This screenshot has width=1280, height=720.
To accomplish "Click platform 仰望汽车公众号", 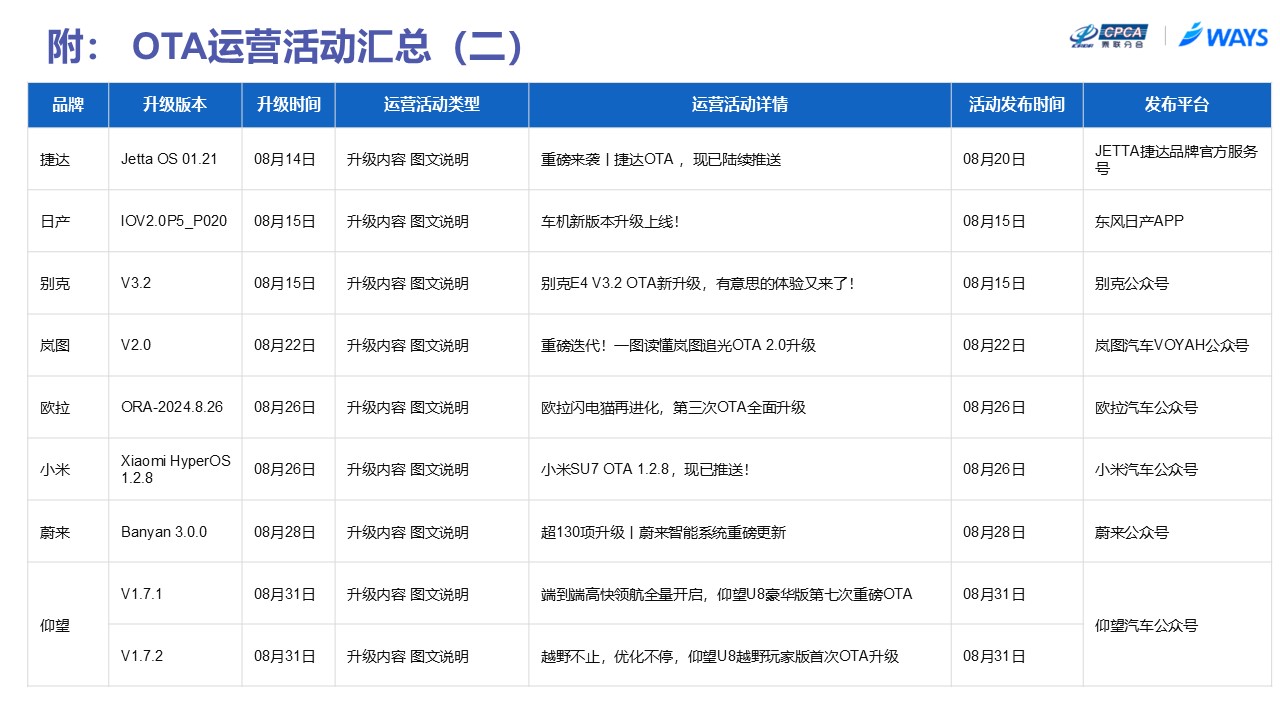I will point(1146,625).
